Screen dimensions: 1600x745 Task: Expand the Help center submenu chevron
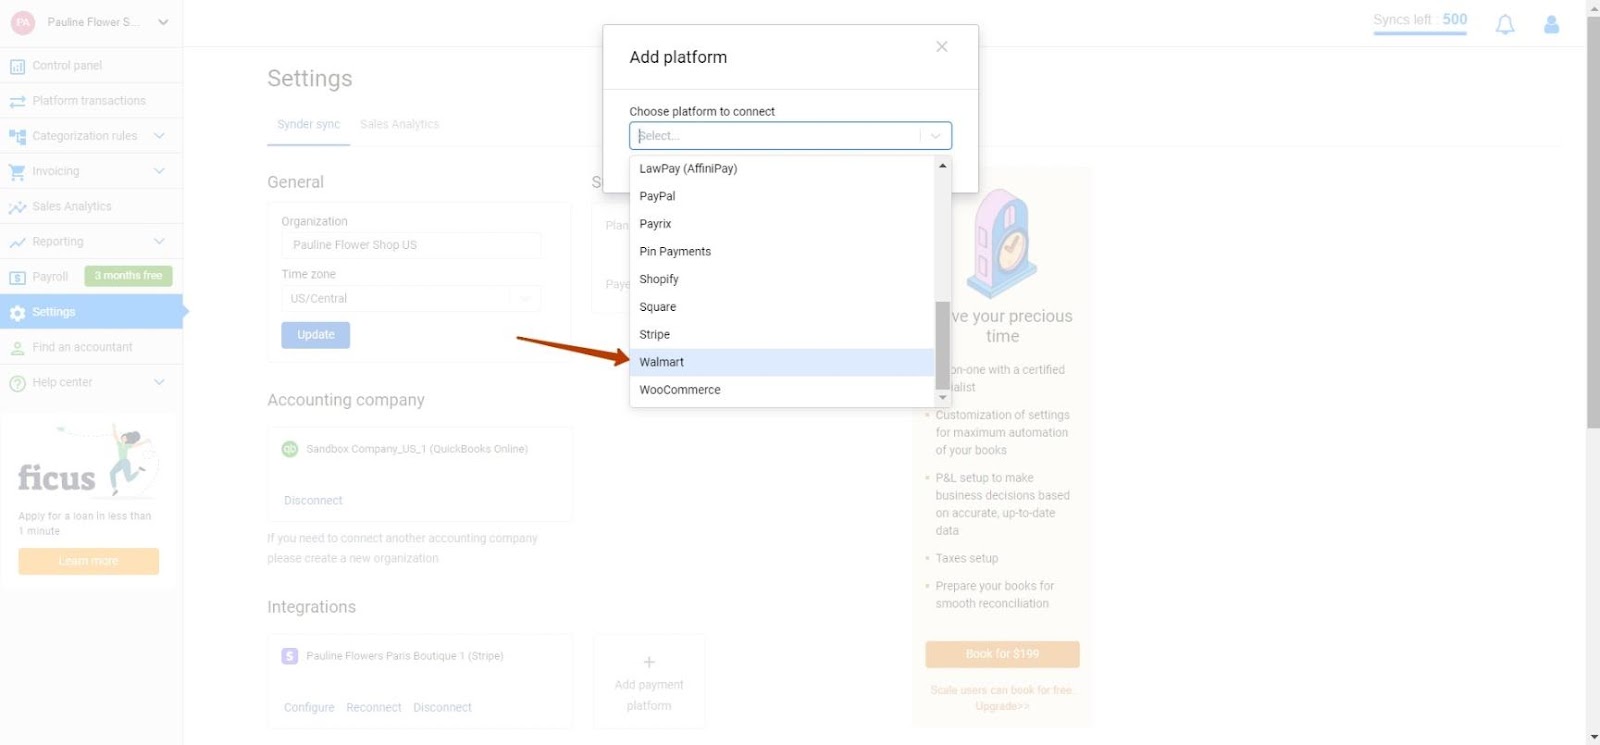tap(159, 382)
